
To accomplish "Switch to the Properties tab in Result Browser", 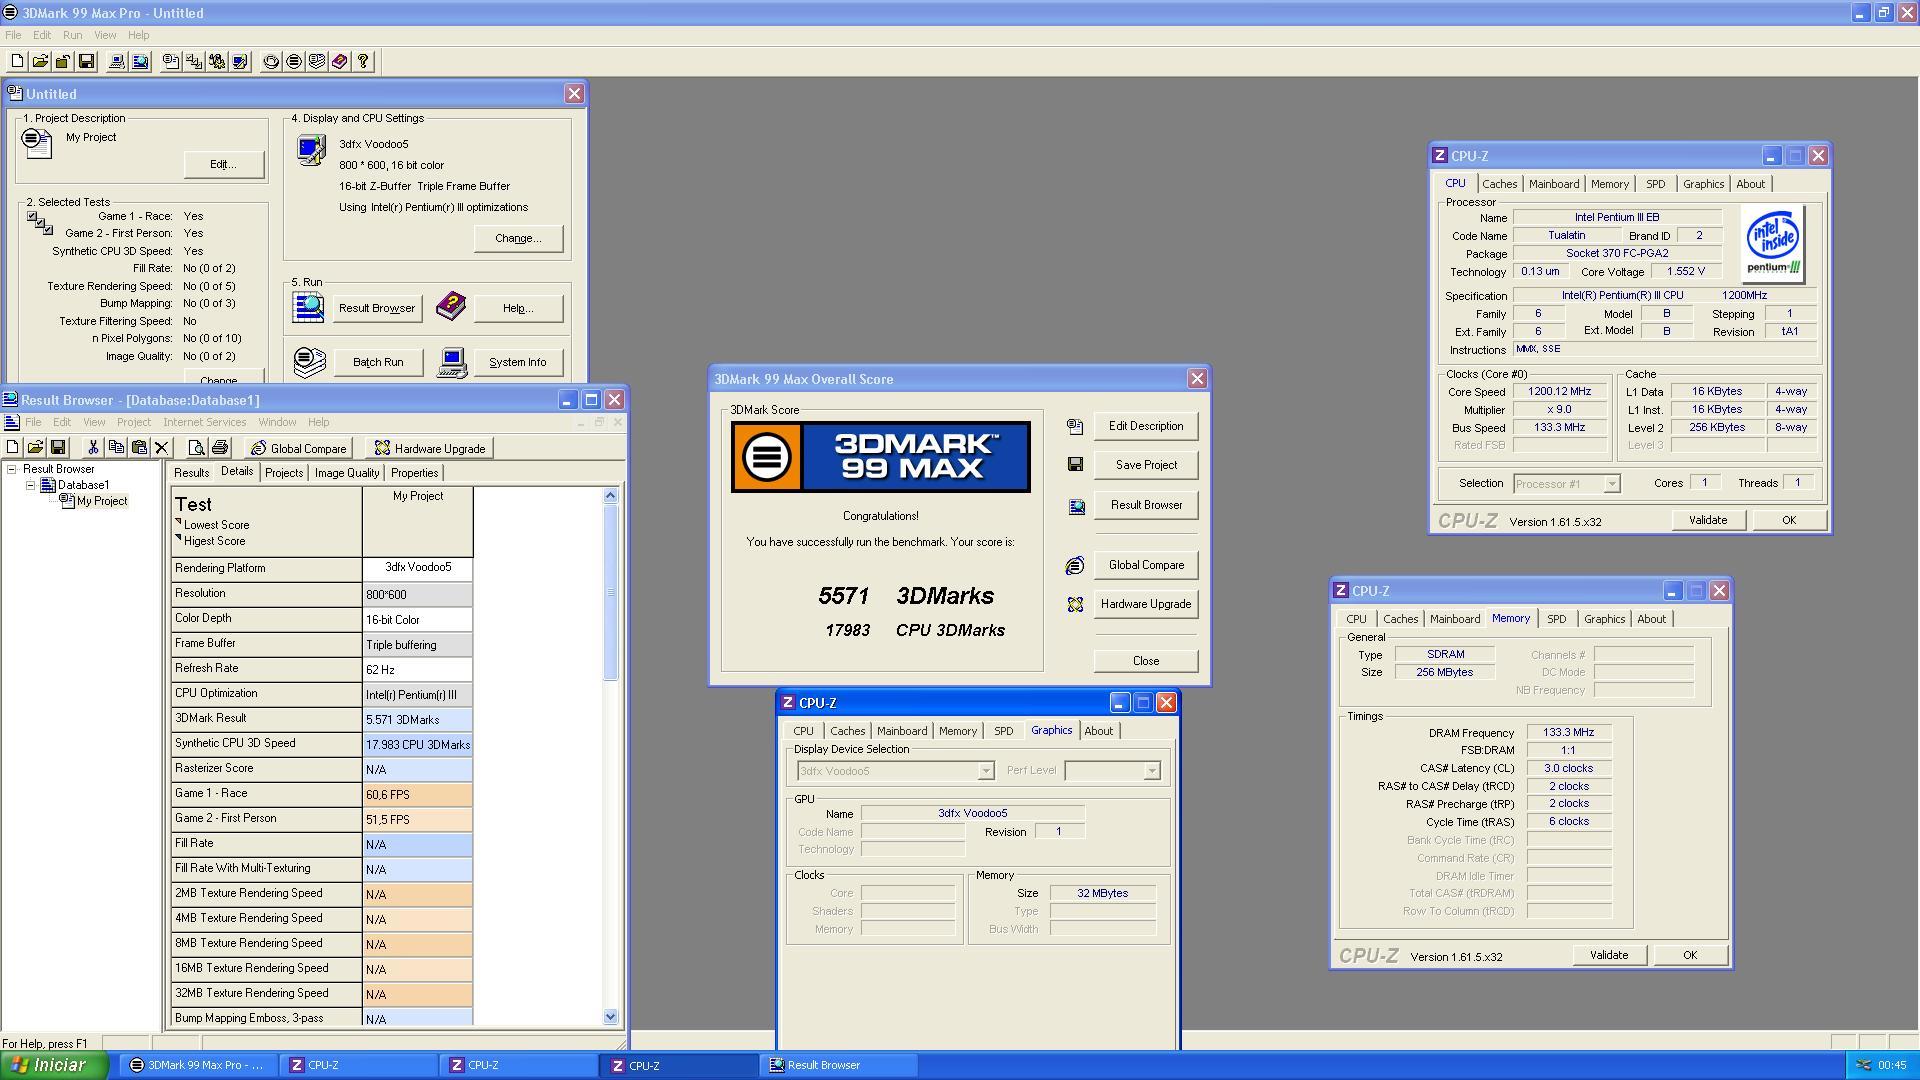I will pos(414,473).
